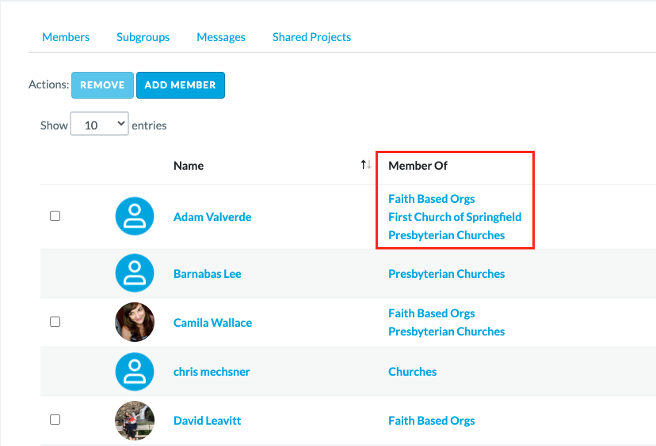Select the Members tab
The height and width of the screenshot is (446, 656).
pyautogui.click(x=66, y=37)
